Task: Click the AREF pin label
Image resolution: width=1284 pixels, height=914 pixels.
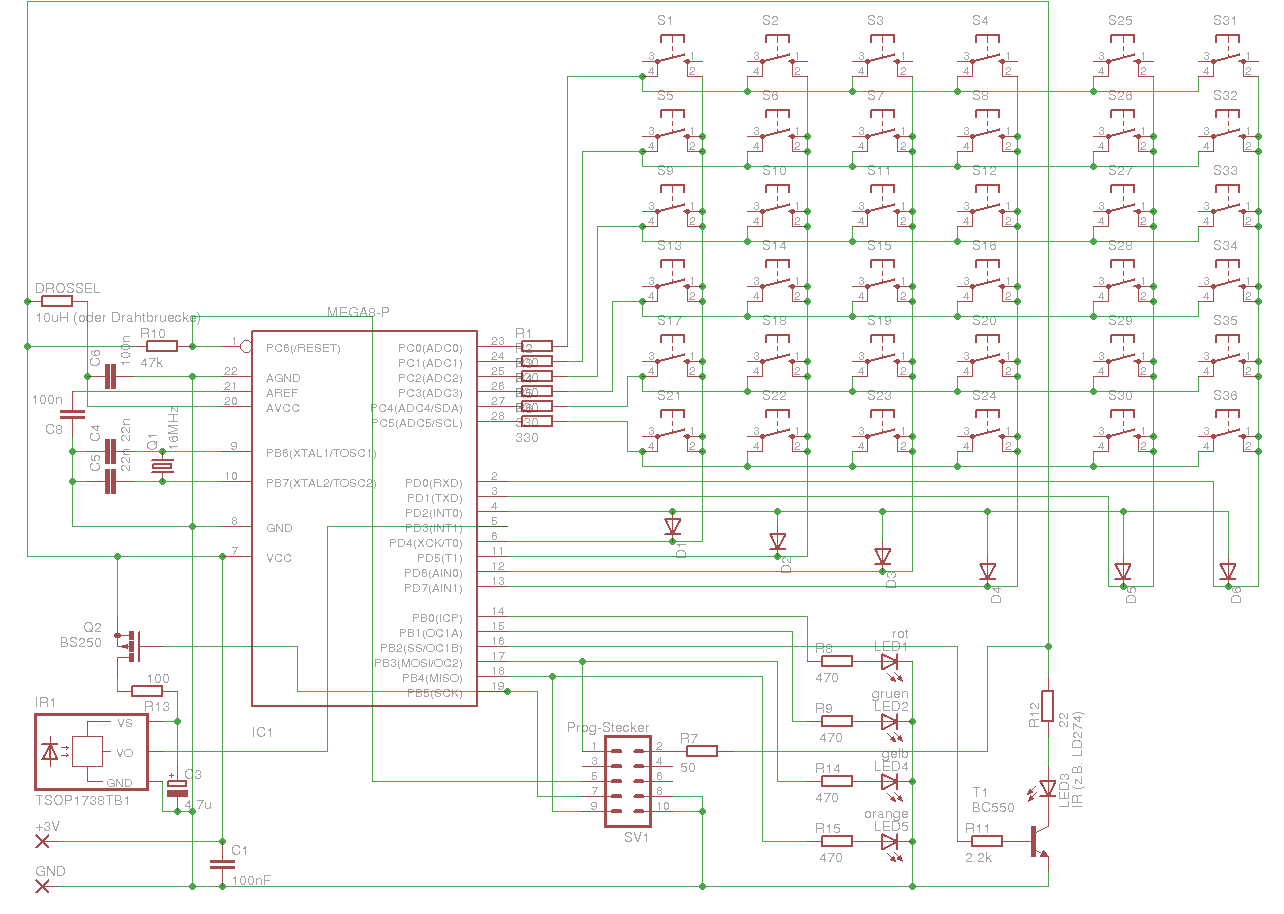Action: pos(282,393)
